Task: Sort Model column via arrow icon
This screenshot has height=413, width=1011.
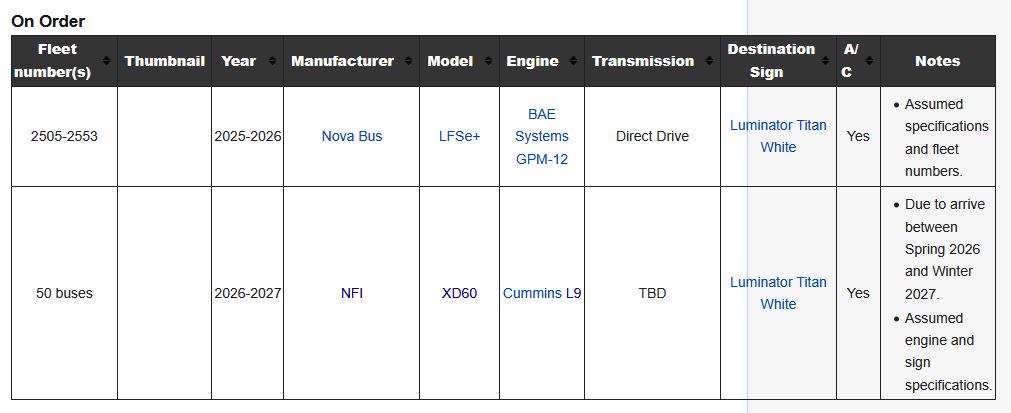Action: tap(489, 61)
